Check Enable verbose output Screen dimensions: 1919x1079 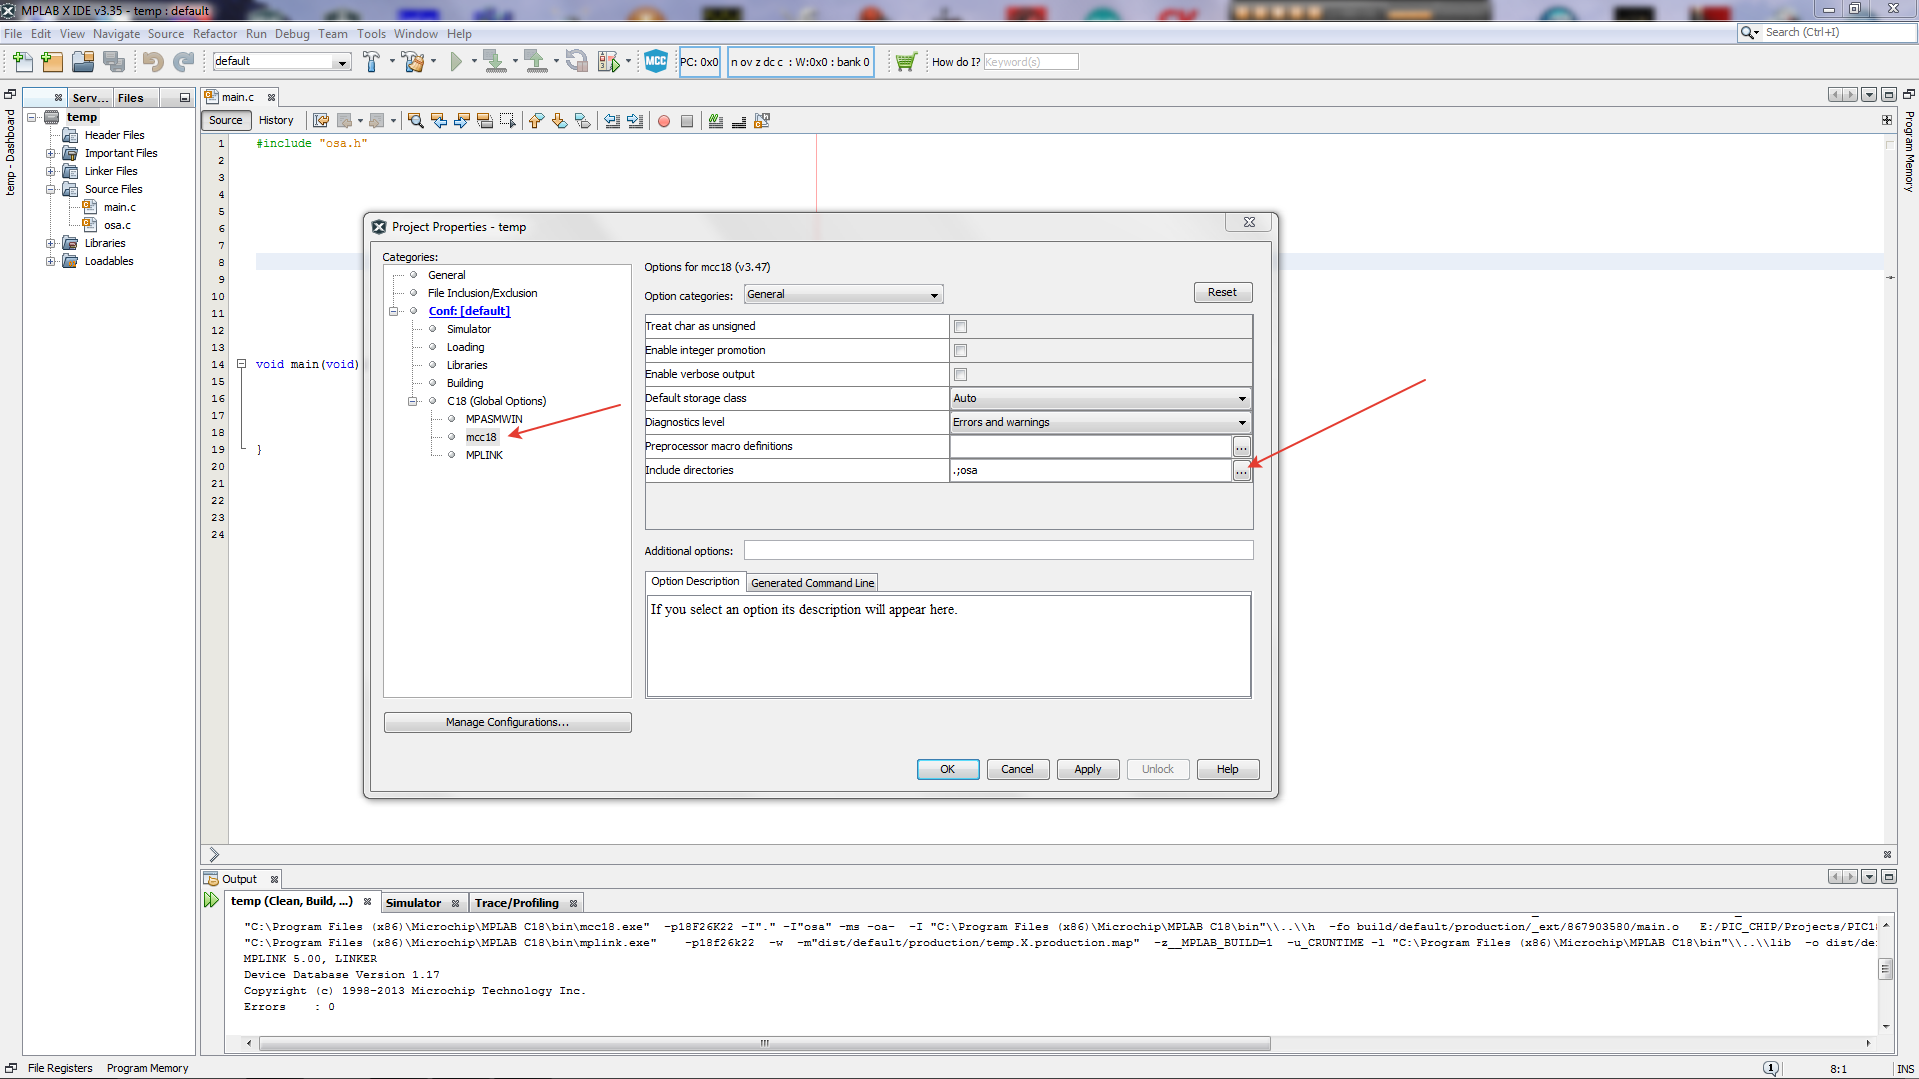[x=960, y=375]
